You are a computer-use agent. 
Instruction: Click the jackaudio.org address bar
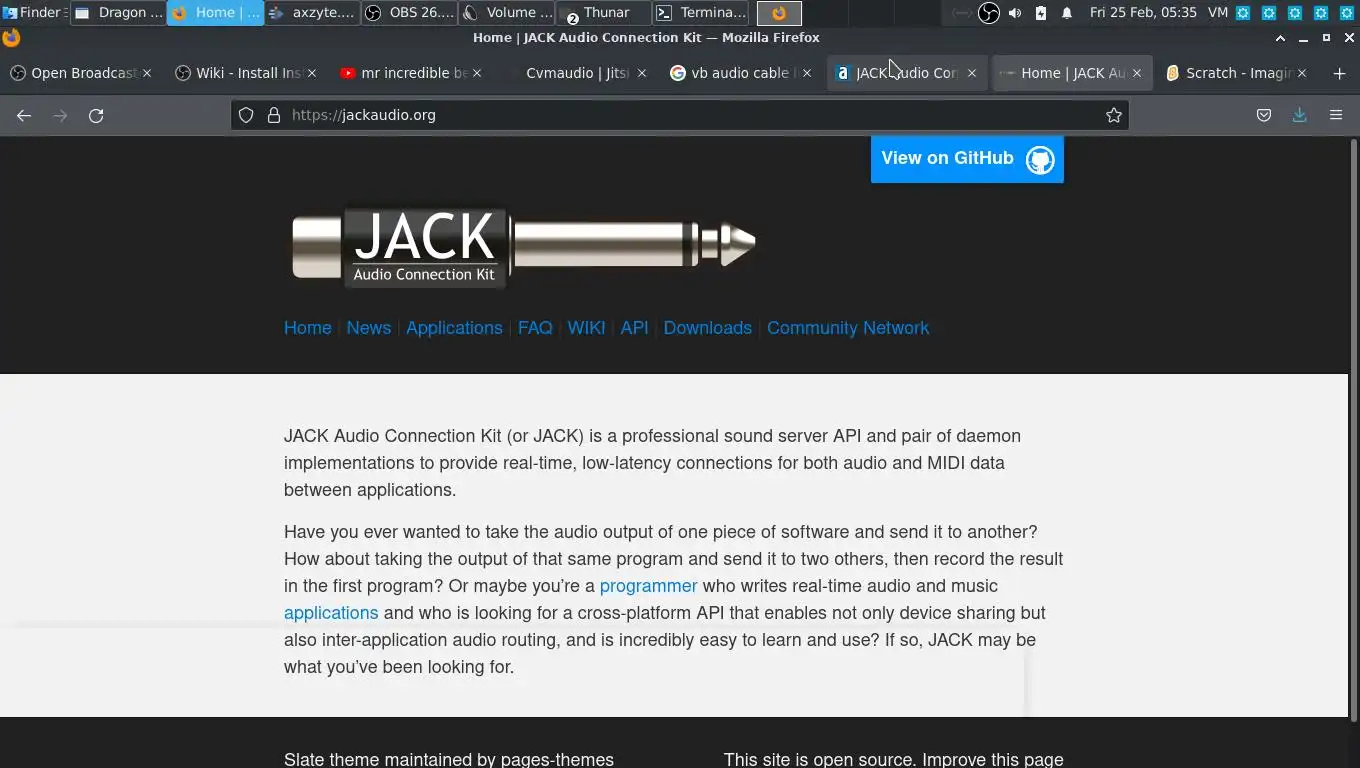click(x=680, y=115)
